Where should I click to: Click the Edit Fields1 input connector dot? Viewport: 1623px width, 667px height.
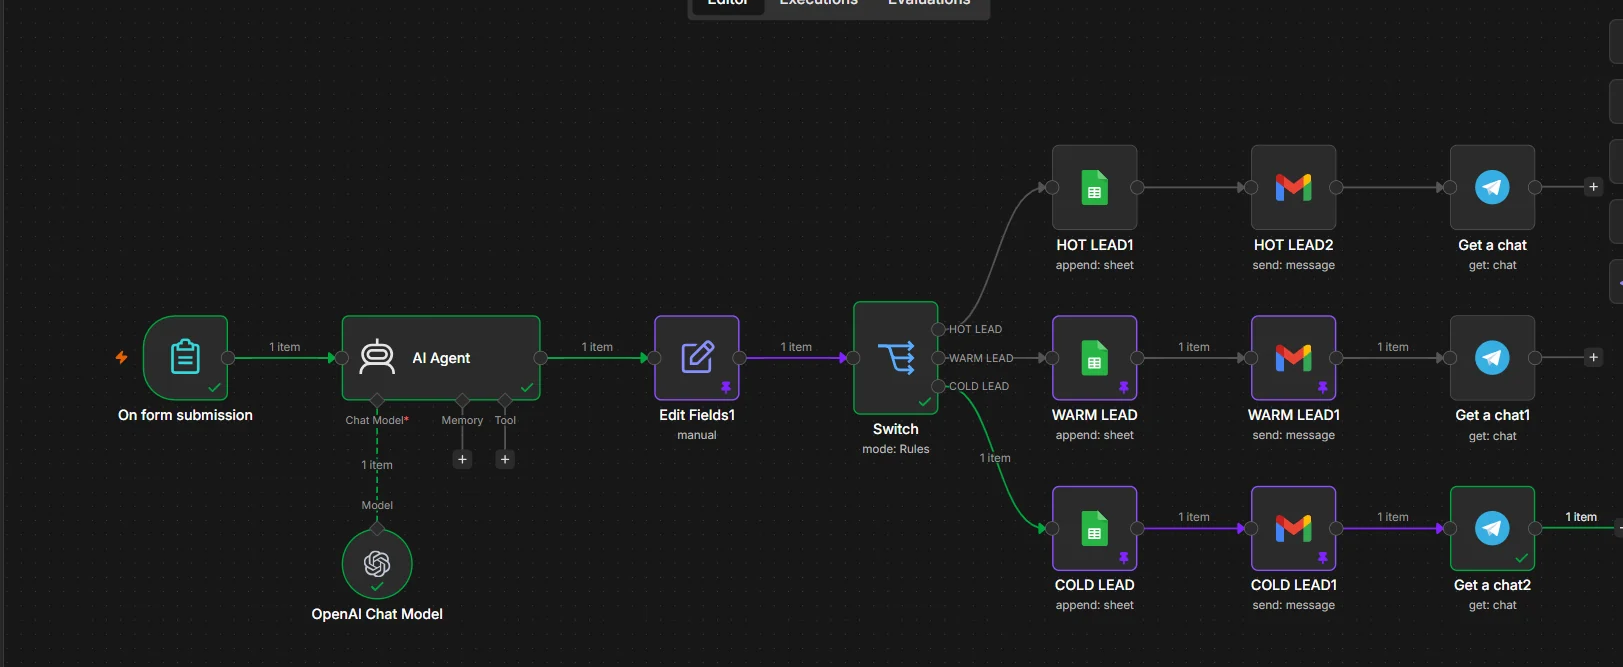coord(654,358)
